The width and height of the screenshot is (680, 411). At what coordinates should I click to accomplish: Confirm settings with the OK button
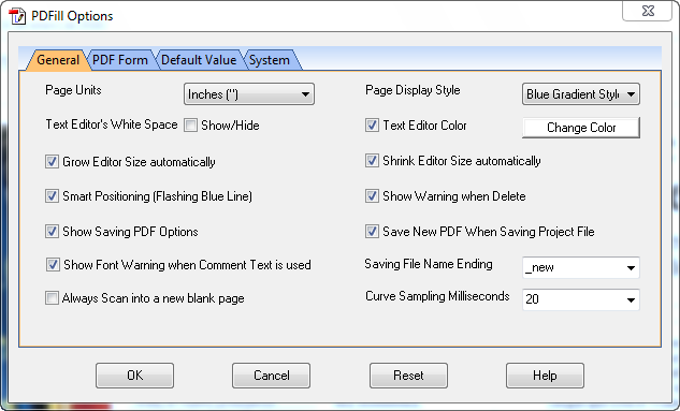[x=135, y=375]
